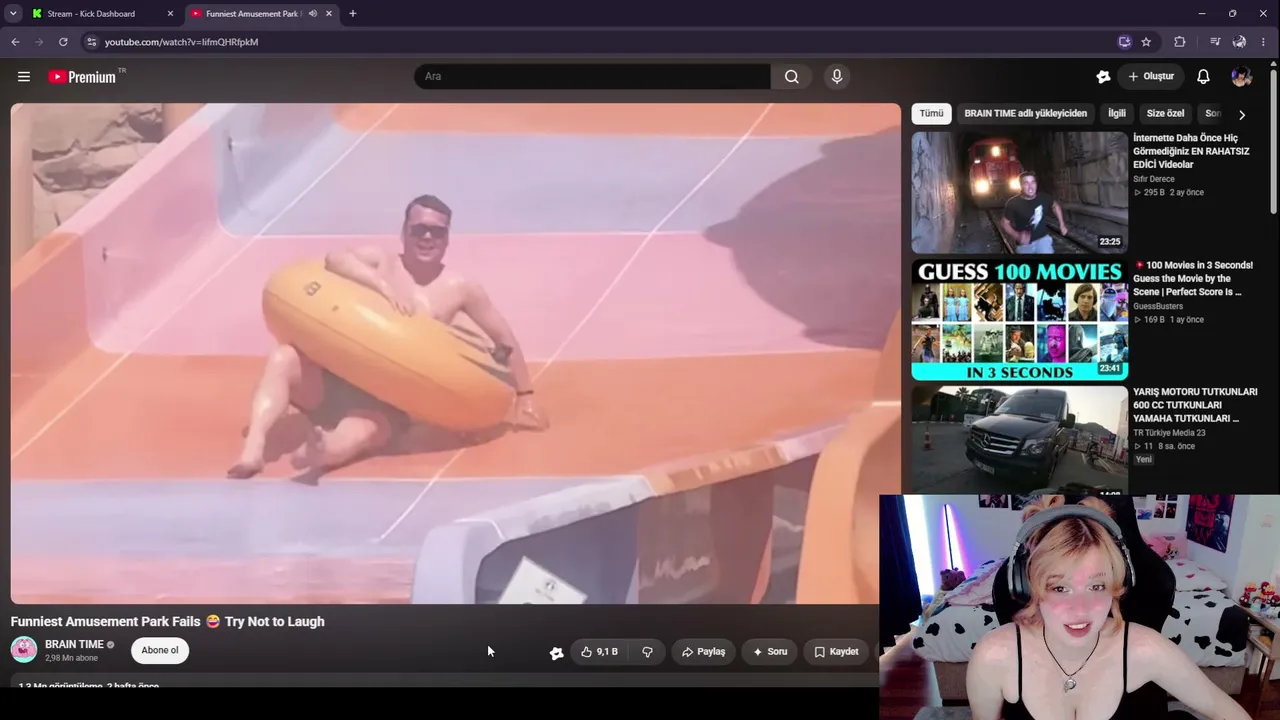Open the tab search dropdown
The width and height of the screenshot is (1280, 720).
click(13, 14)
